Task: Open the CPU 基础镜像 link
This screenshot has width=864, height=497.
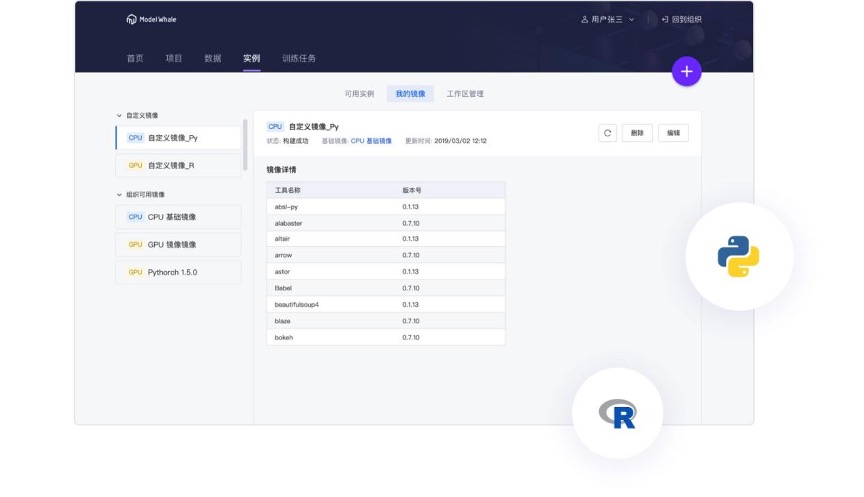Action: coord(371,141)
